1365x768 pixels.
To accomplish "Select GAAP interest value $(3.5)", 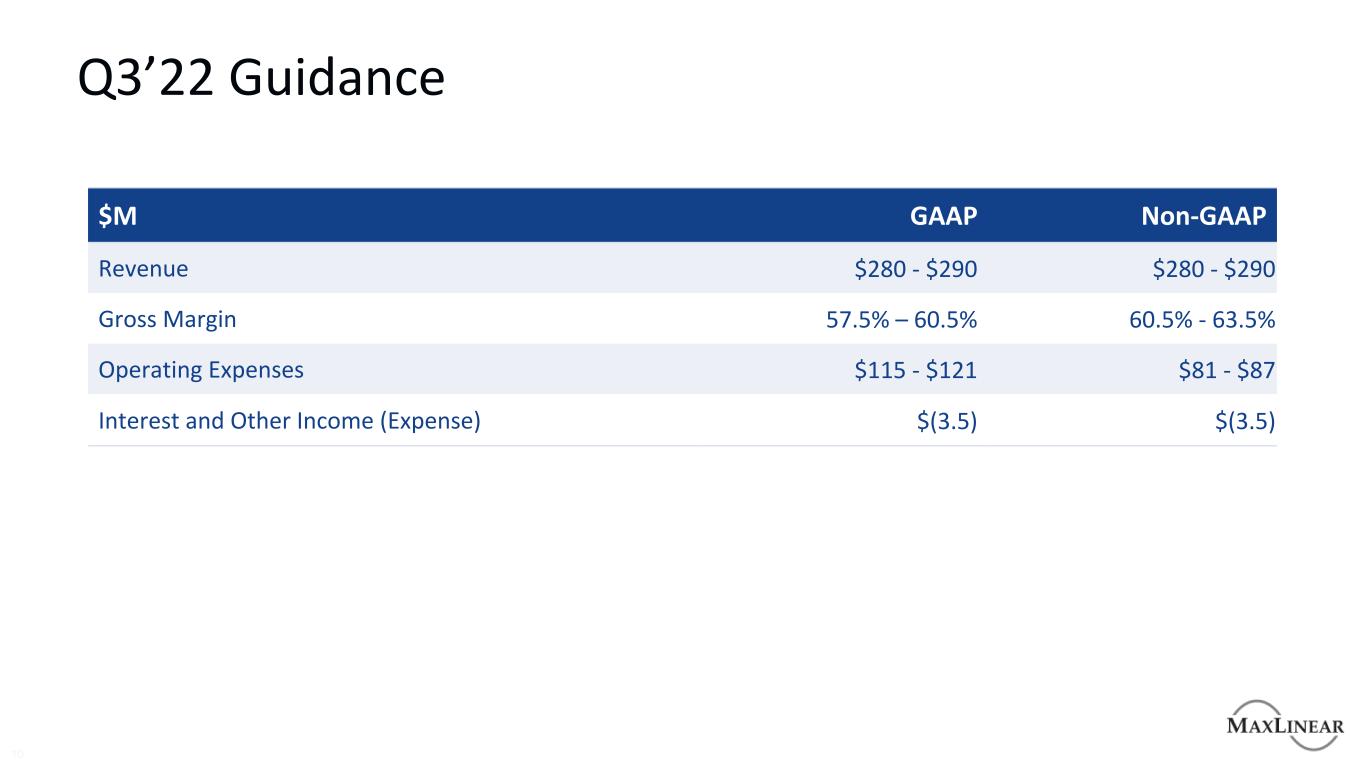I will (946, 421).
